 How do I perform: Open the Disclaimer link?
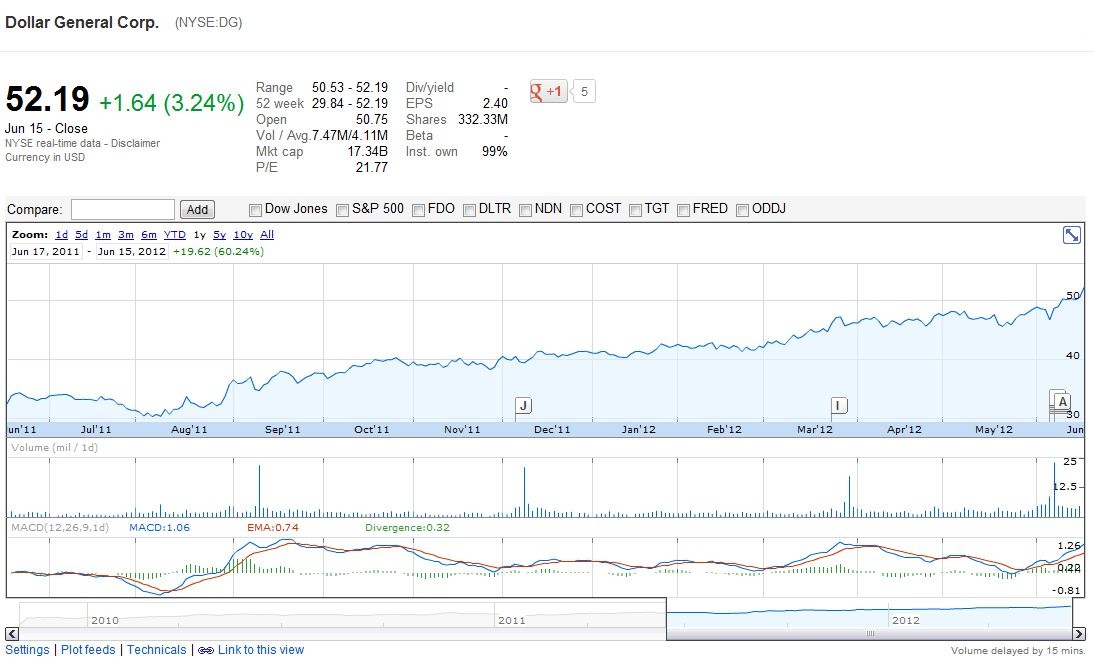click(x=135, y=143)
